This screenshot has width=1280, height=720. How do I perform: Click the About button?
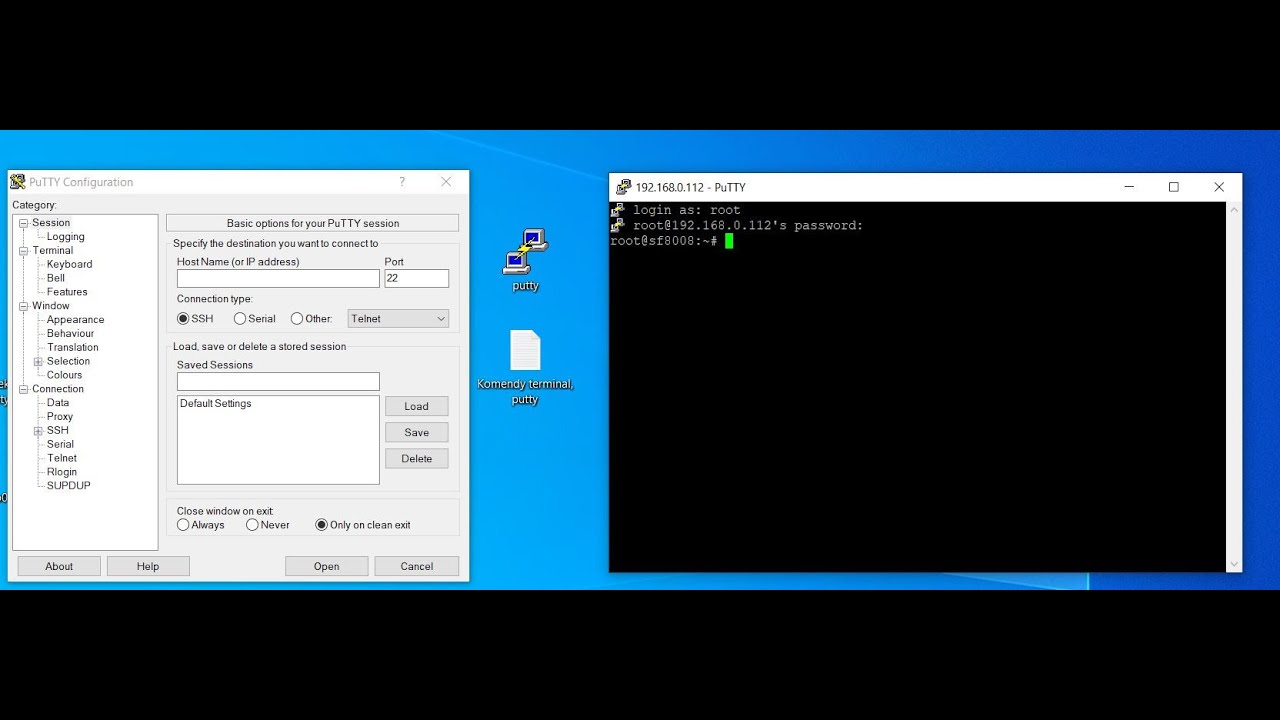tap(59, 566)
